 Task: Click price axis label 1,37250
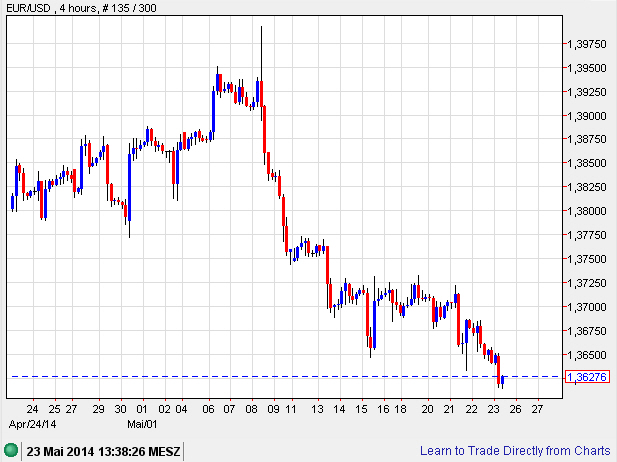coord(587,283)
